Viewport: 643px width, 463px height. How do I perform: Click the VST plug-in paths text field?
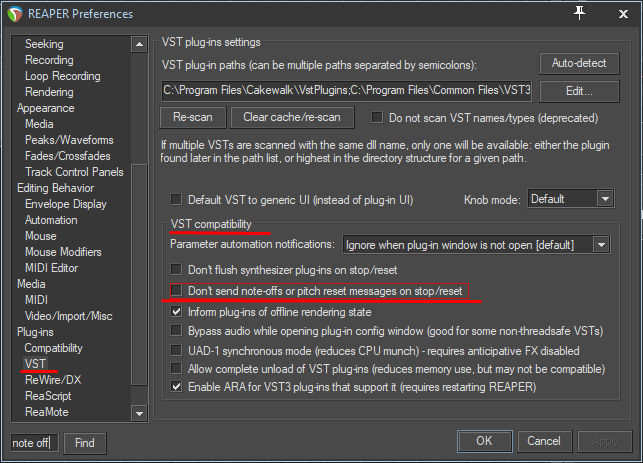tap(346, 91)
